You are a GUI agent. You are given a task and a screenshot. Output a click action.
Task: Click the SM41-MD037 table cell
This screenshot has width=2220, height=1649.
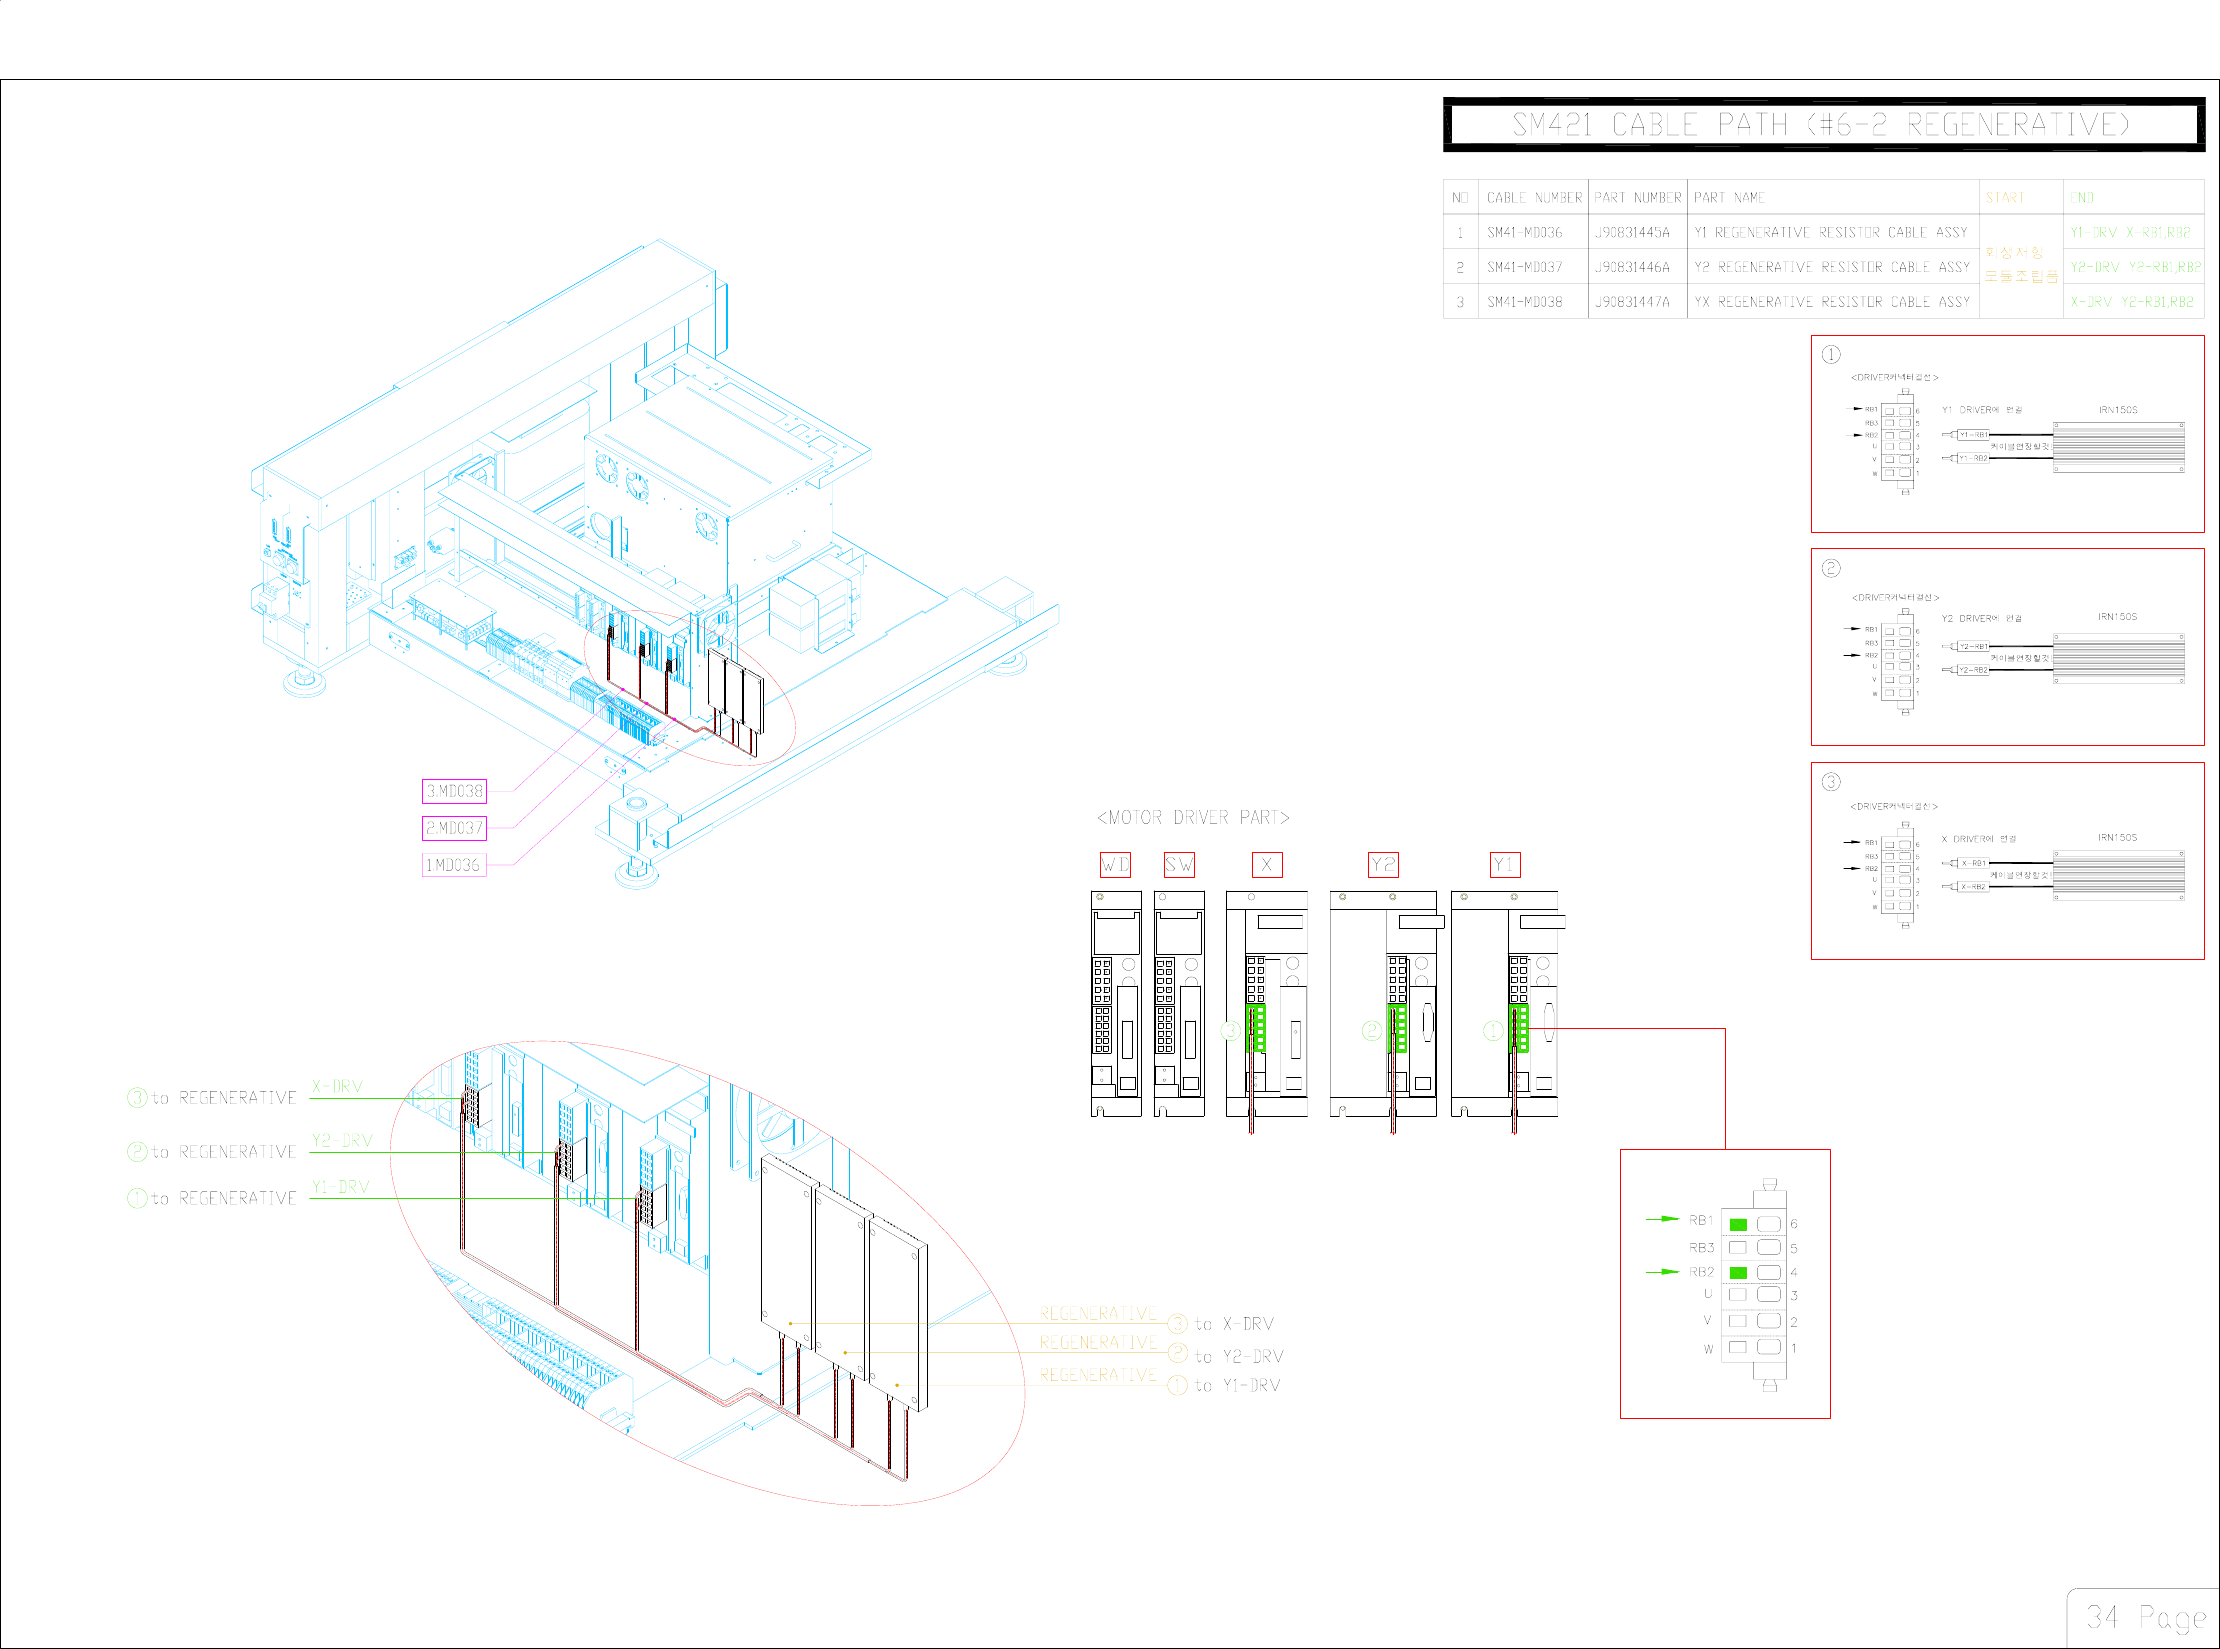[1524, 267]
